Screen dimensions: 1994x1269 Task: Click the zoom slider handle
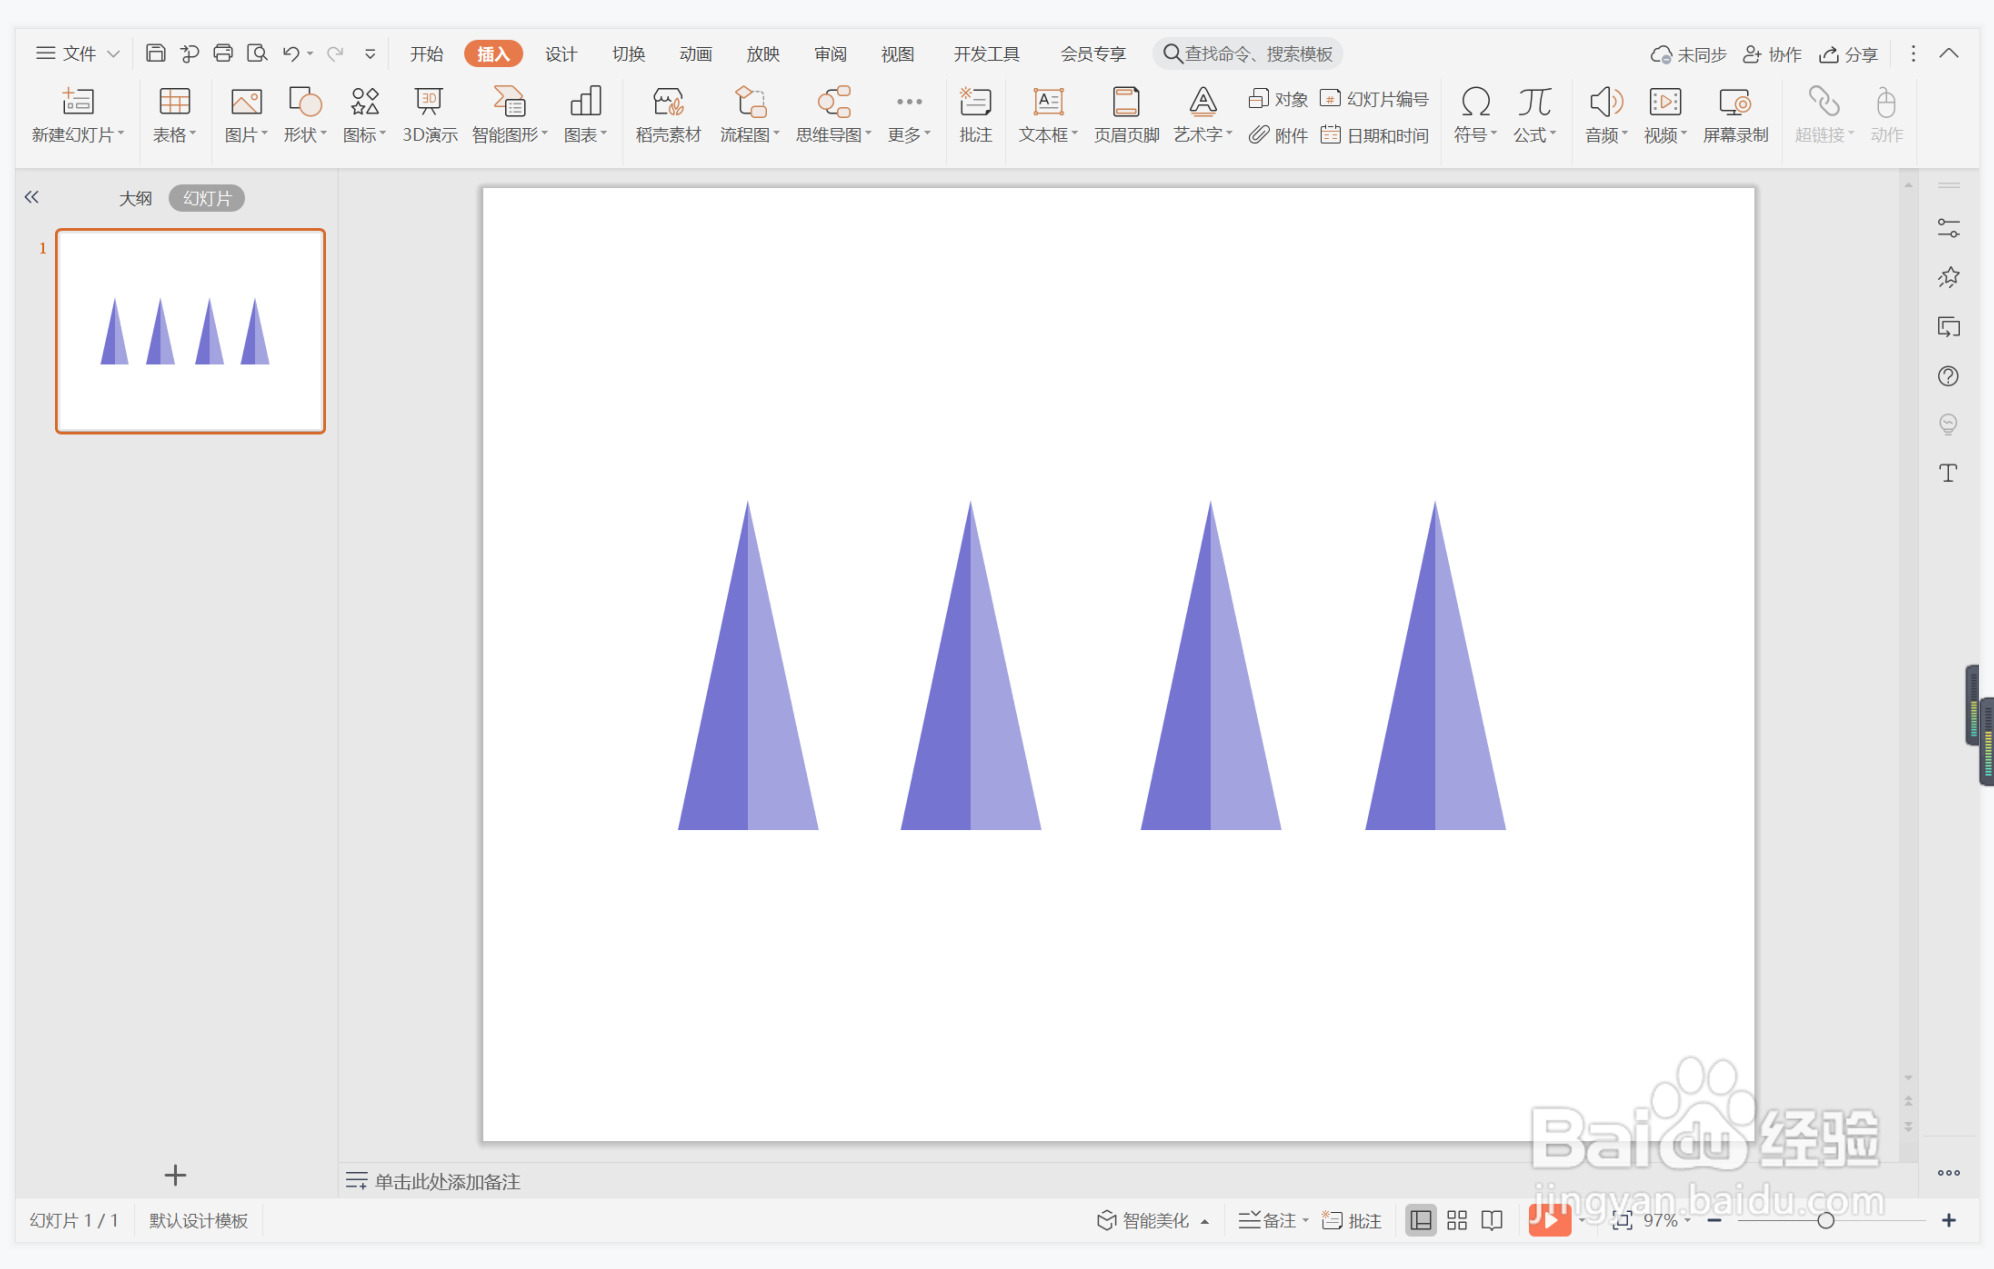click(1825, 1220)
